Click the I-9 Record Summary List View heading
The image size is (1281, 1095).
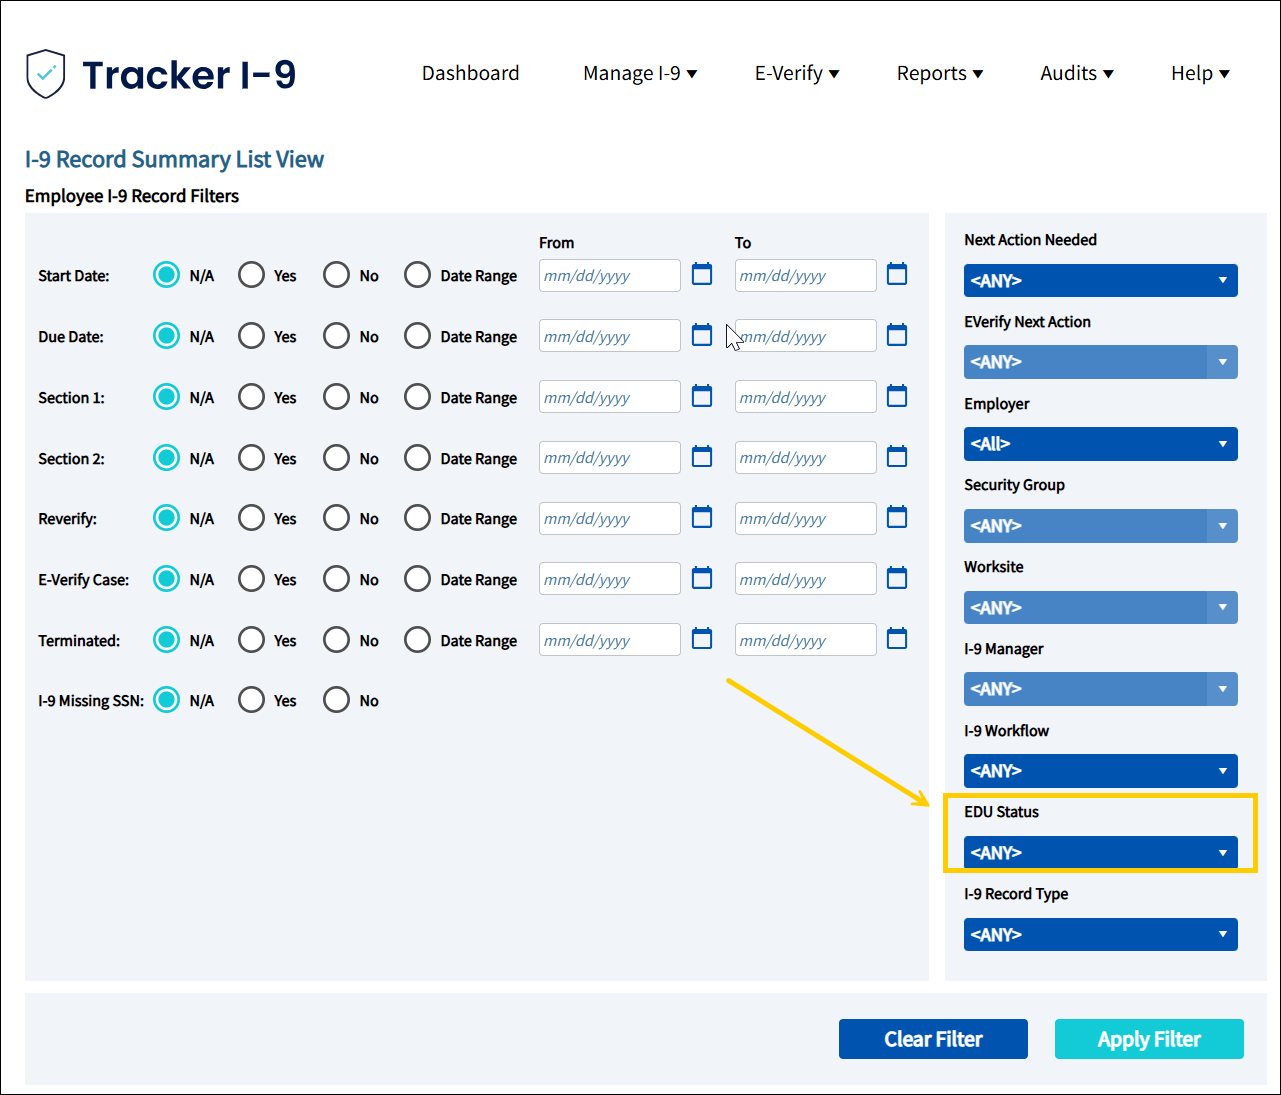[175, 160]
